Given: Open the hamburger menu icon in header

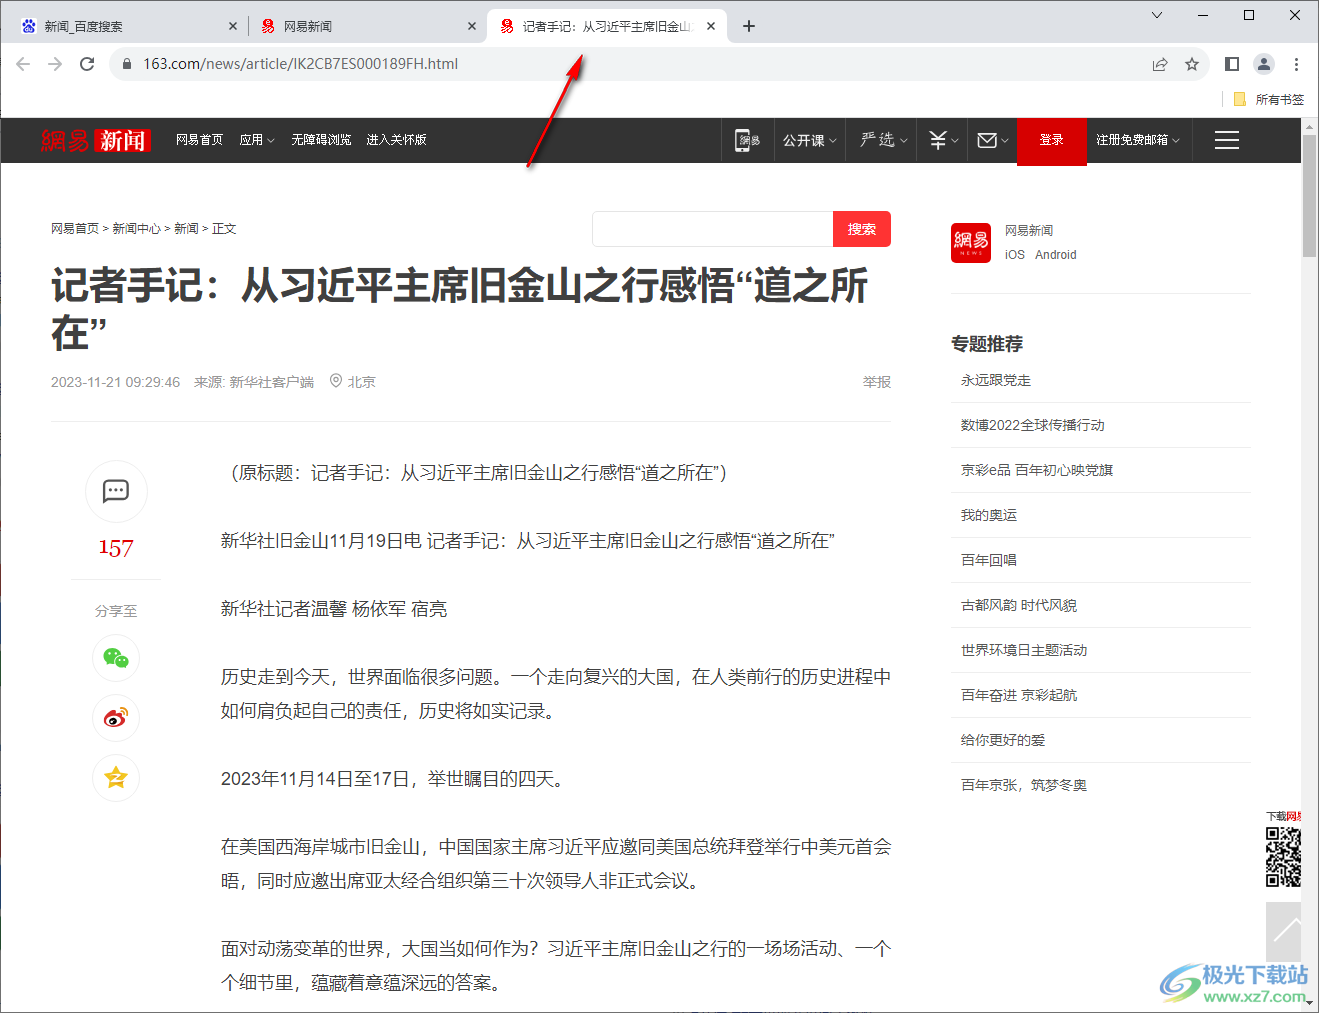Looking at the screenshot, I should coord(1227,140).
